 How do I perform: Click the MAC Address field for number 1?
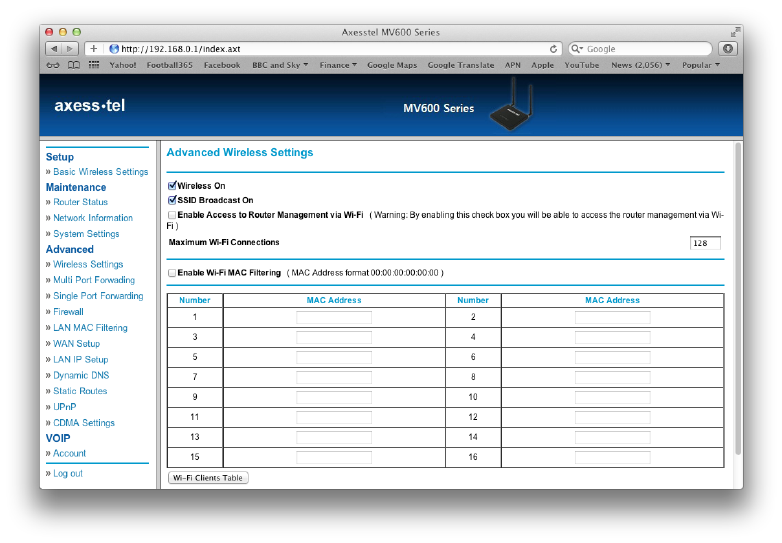click(334, 317)
